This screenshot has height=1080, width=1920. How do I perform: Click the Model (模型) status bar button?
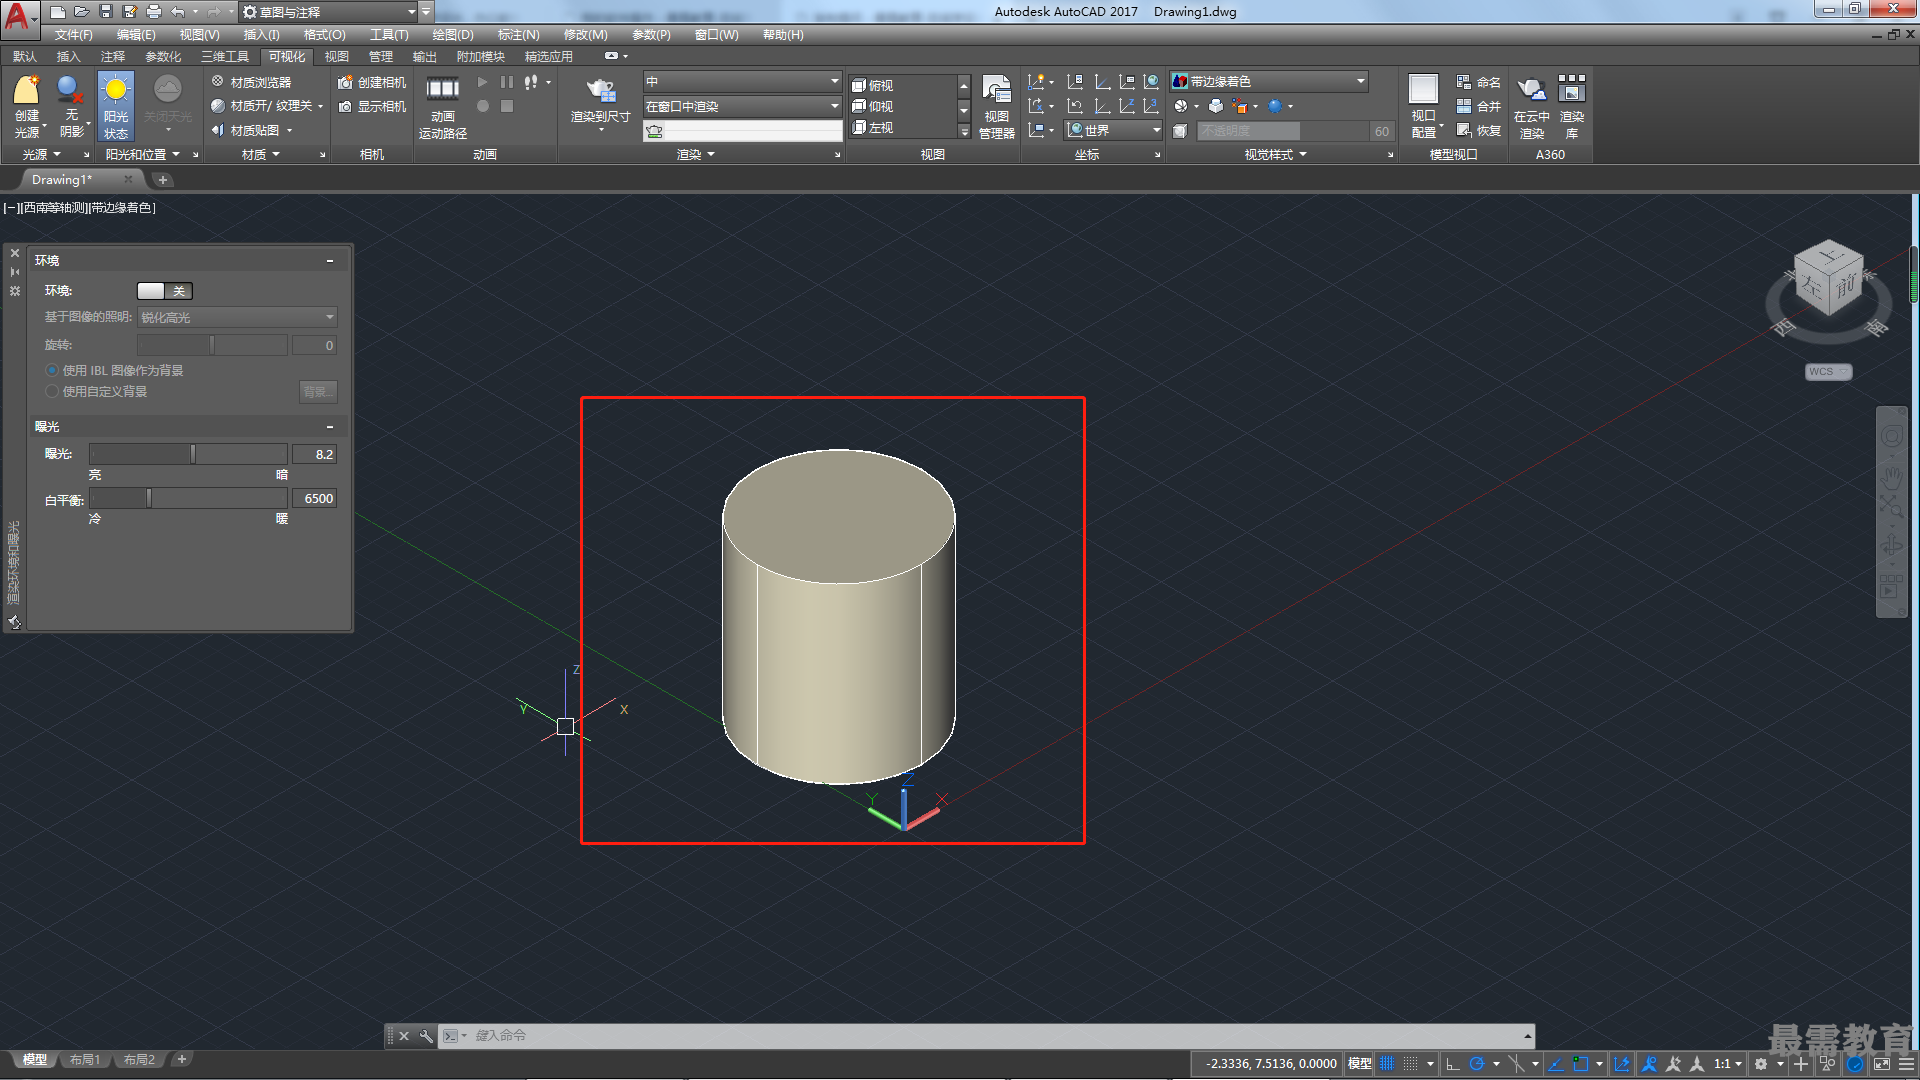pos(1359,1064)
